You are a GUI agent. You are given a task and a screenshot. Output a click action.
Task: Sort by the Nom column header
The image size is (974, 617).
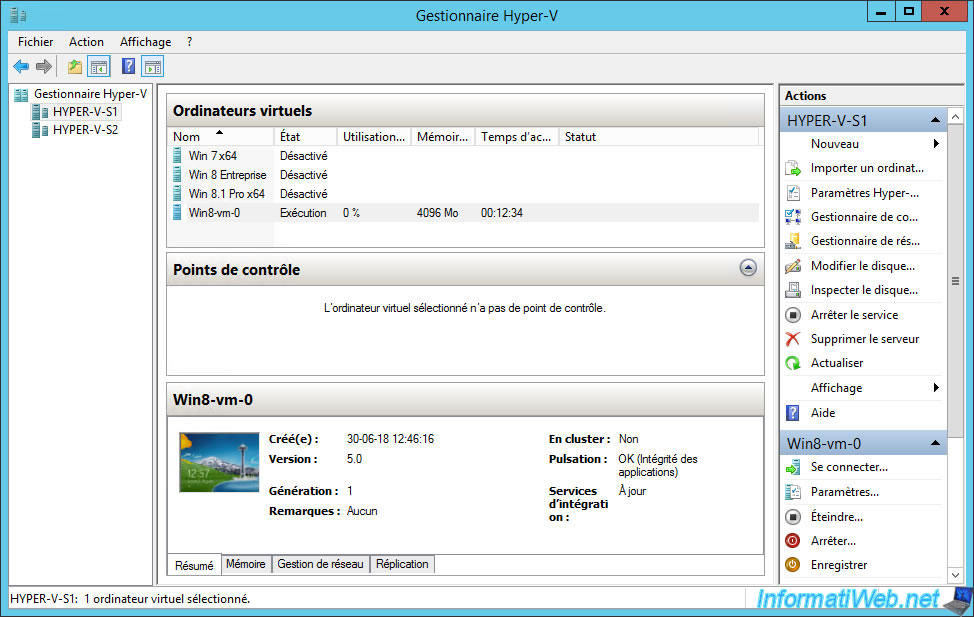tap(221, 137)
